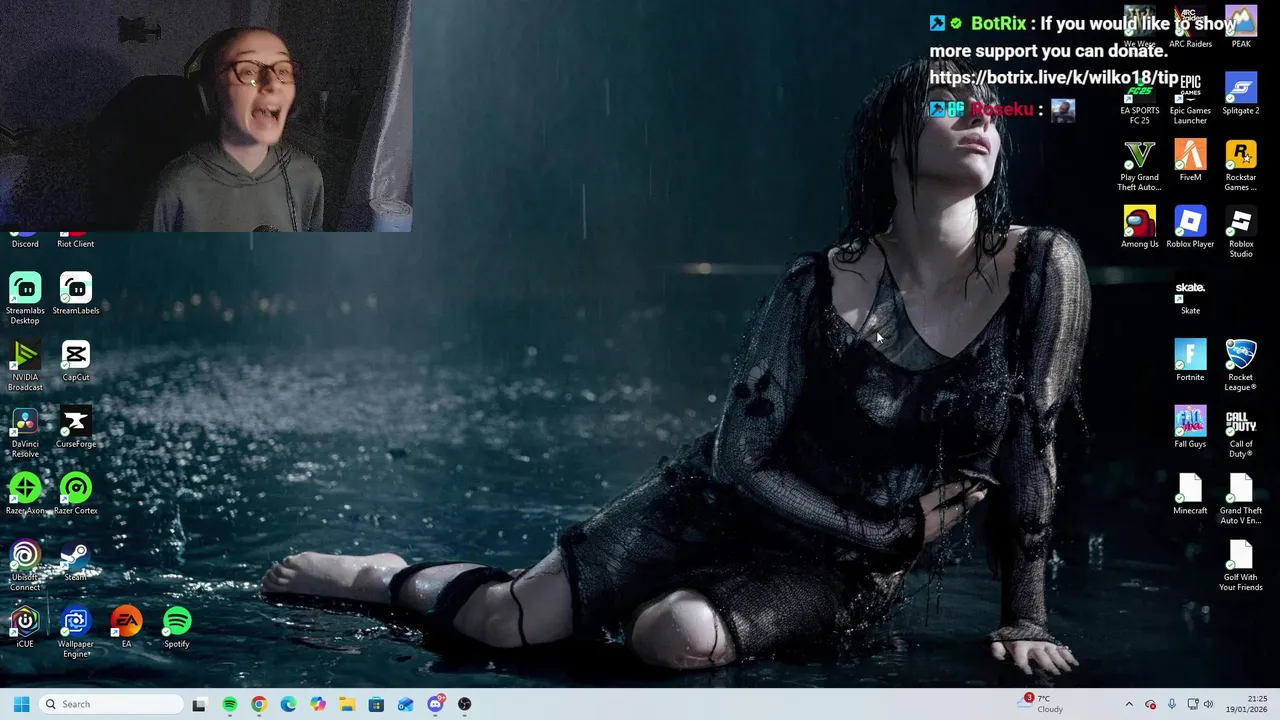
Task: Select the Razer Axon desktop icon
Action: [x=25, y=495]
